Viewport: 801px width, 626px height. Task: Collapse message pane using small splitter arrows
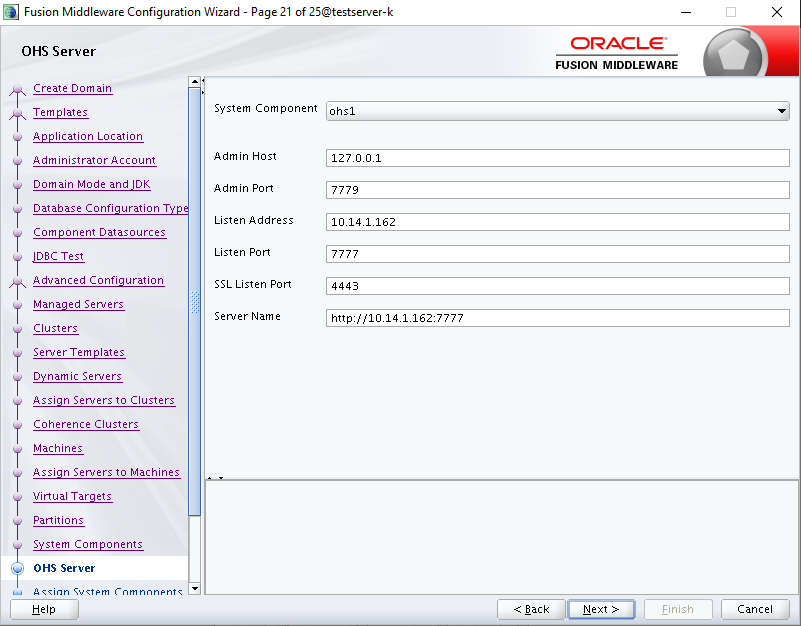(x=221, y=478)
